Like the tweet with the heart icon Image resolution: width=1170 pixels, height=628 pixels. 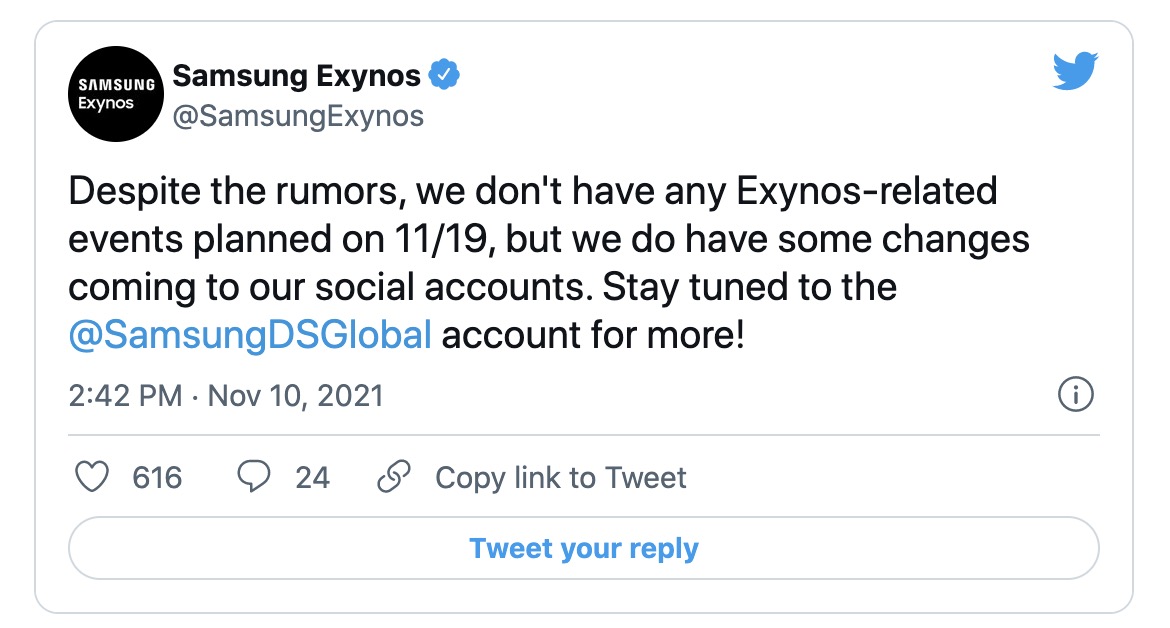92,477
